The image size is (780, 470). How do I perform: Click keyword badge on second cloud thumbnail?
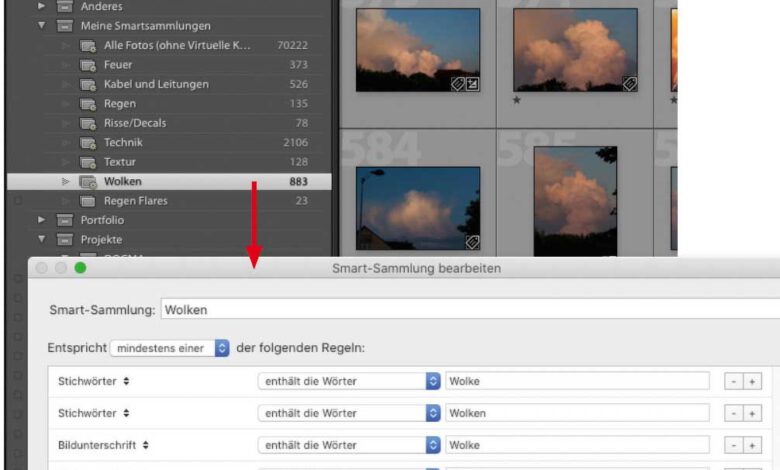pyautogui.click(x=630, y=84)
